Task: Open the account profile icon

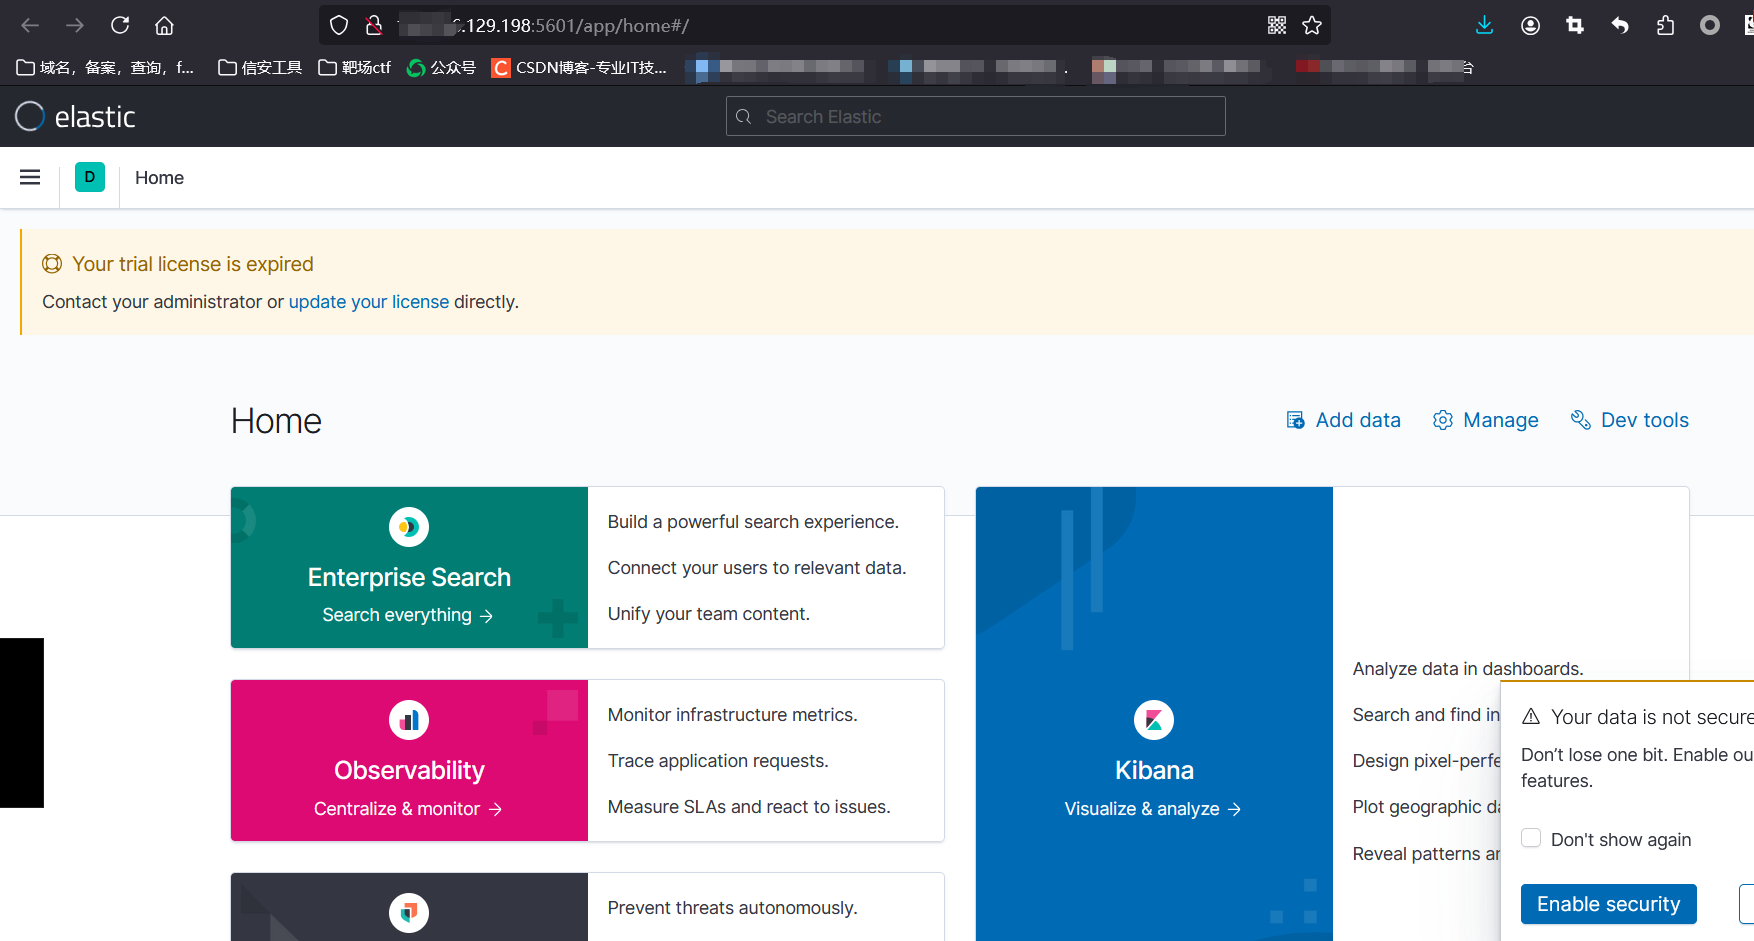Action: click(x=1530, y=25)
